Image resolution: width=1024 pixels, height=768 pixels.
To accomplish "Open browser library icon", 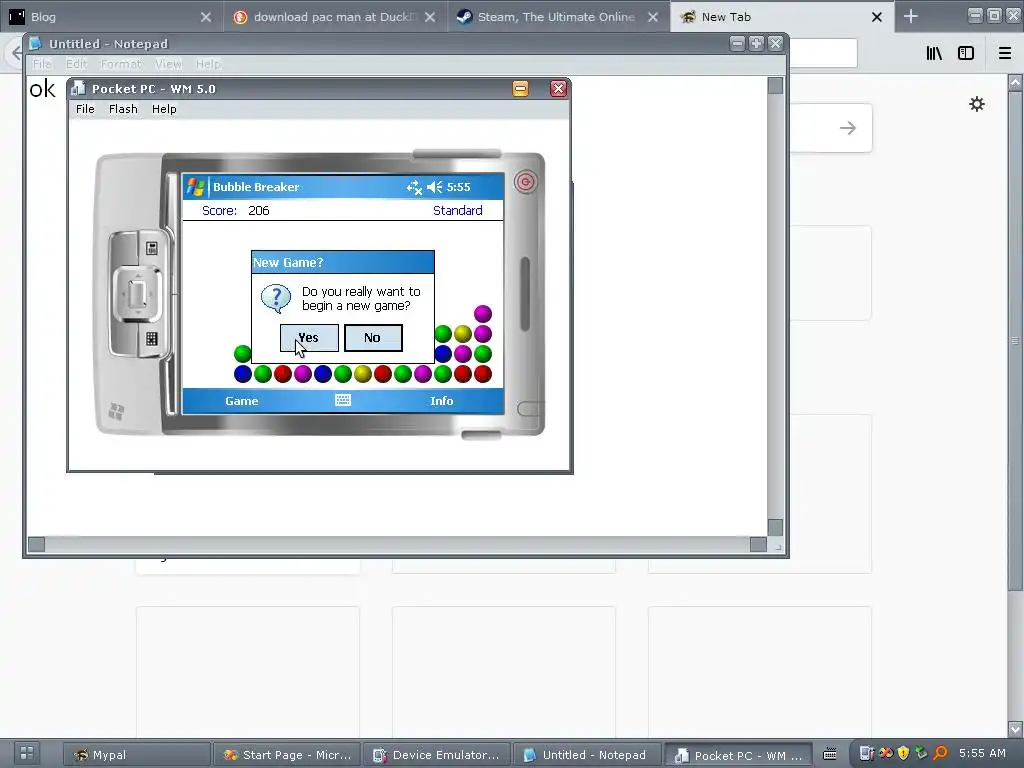I will pyautogui.click(x=935, y=53).
